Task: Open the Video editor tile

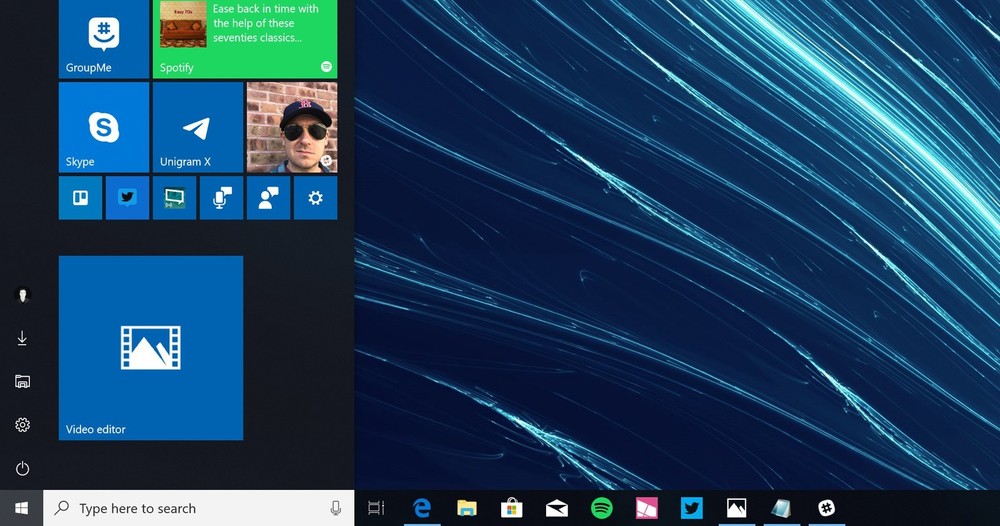Action: point(151,347)
